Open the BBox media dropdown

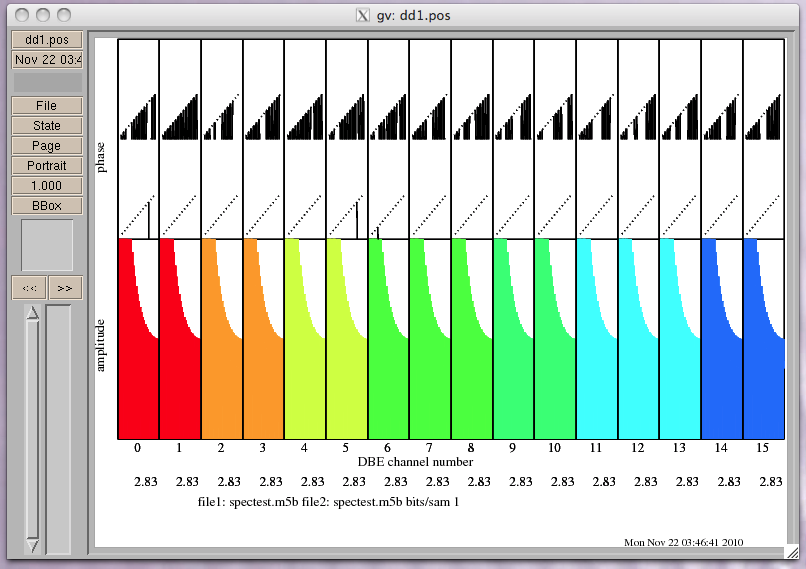tap(47, 206)
